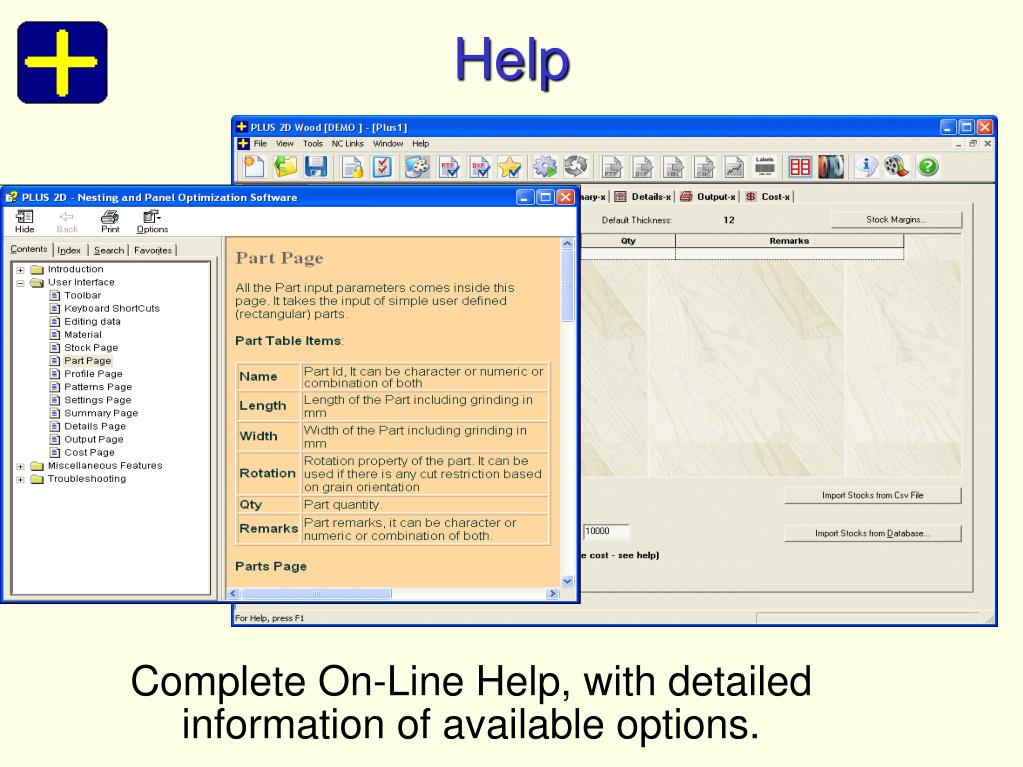Open the Output-x tab in PLUS 2D Wood

709,197
